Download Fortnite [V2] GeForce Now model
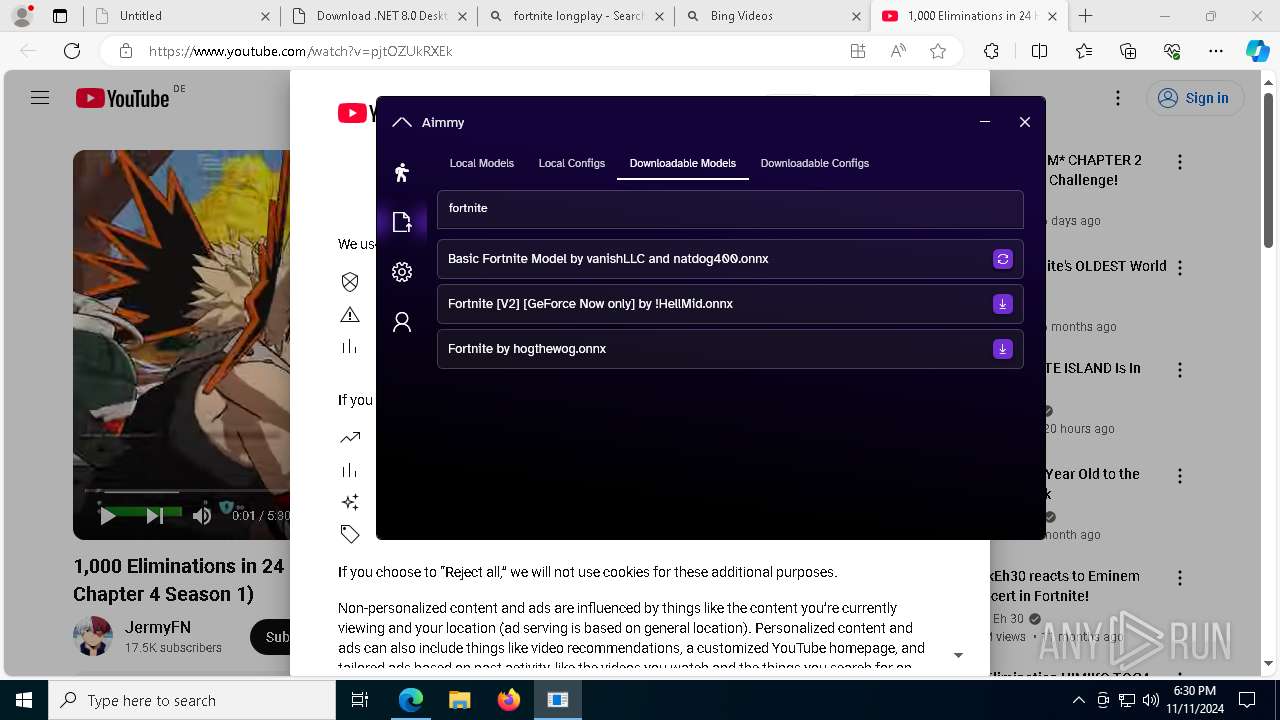This screenshot has height=720, width=1280. tap(1002, 304)
